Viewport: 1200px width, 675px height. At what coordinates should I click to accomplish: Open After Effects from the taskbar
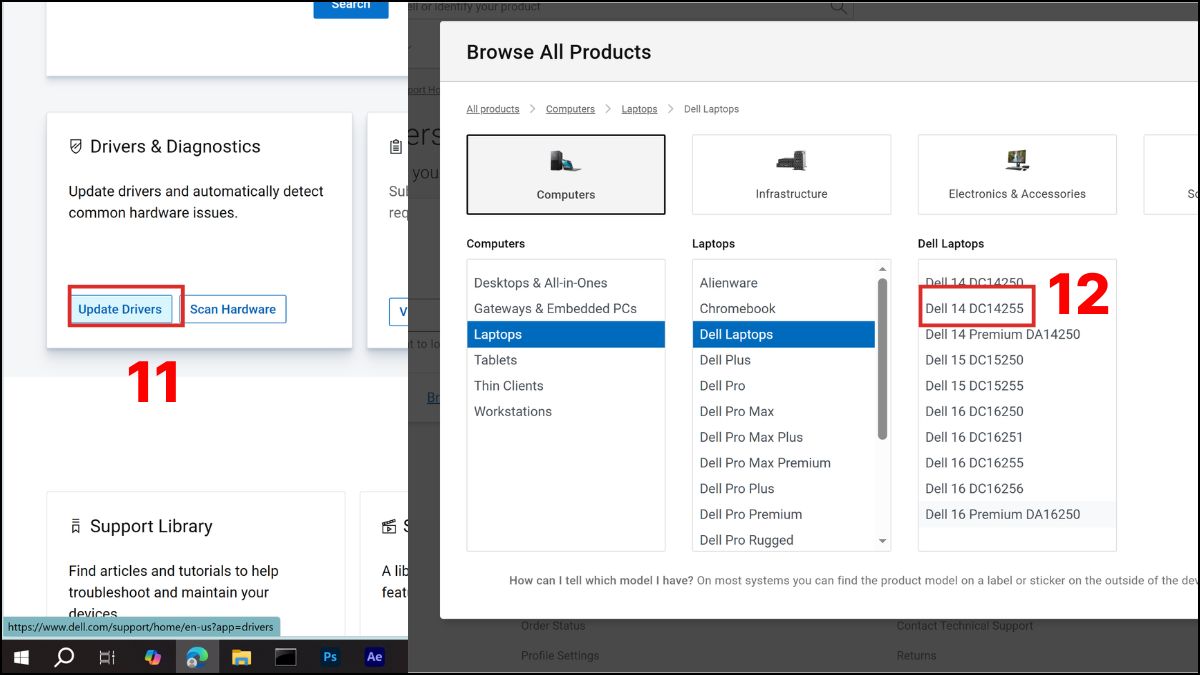click(x=375, y=657)
